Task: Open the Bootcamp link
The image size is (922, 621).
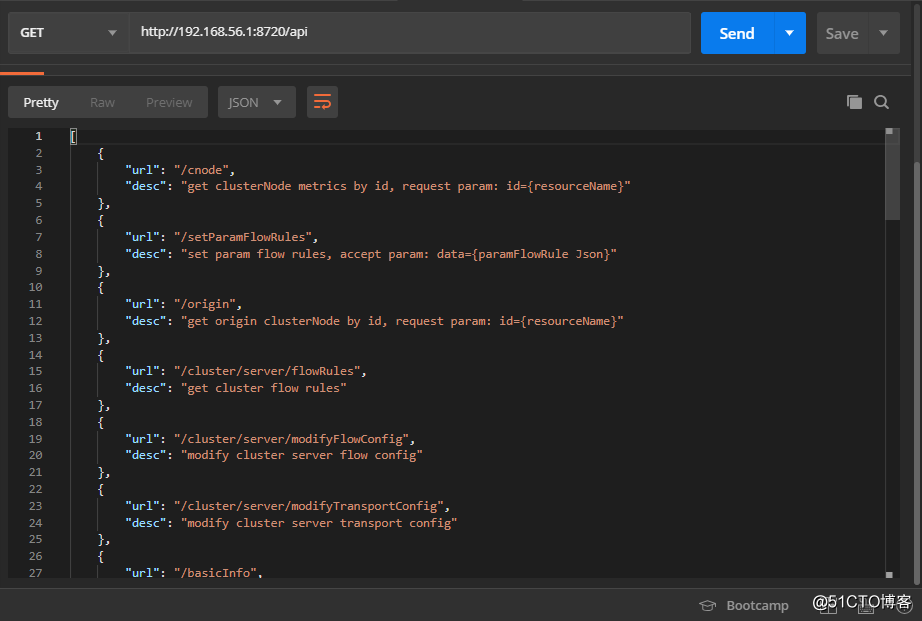Action: [757, 605]
